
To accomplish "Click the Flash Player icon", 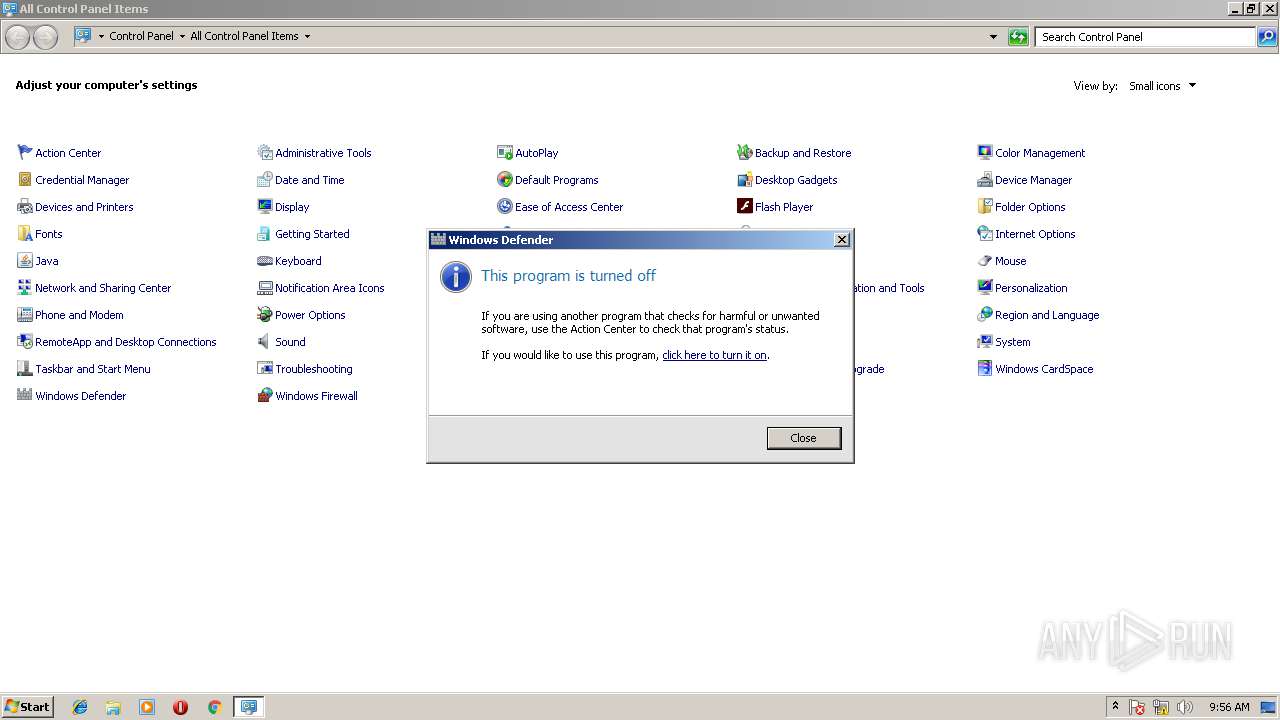I will [x=745, y=207].
